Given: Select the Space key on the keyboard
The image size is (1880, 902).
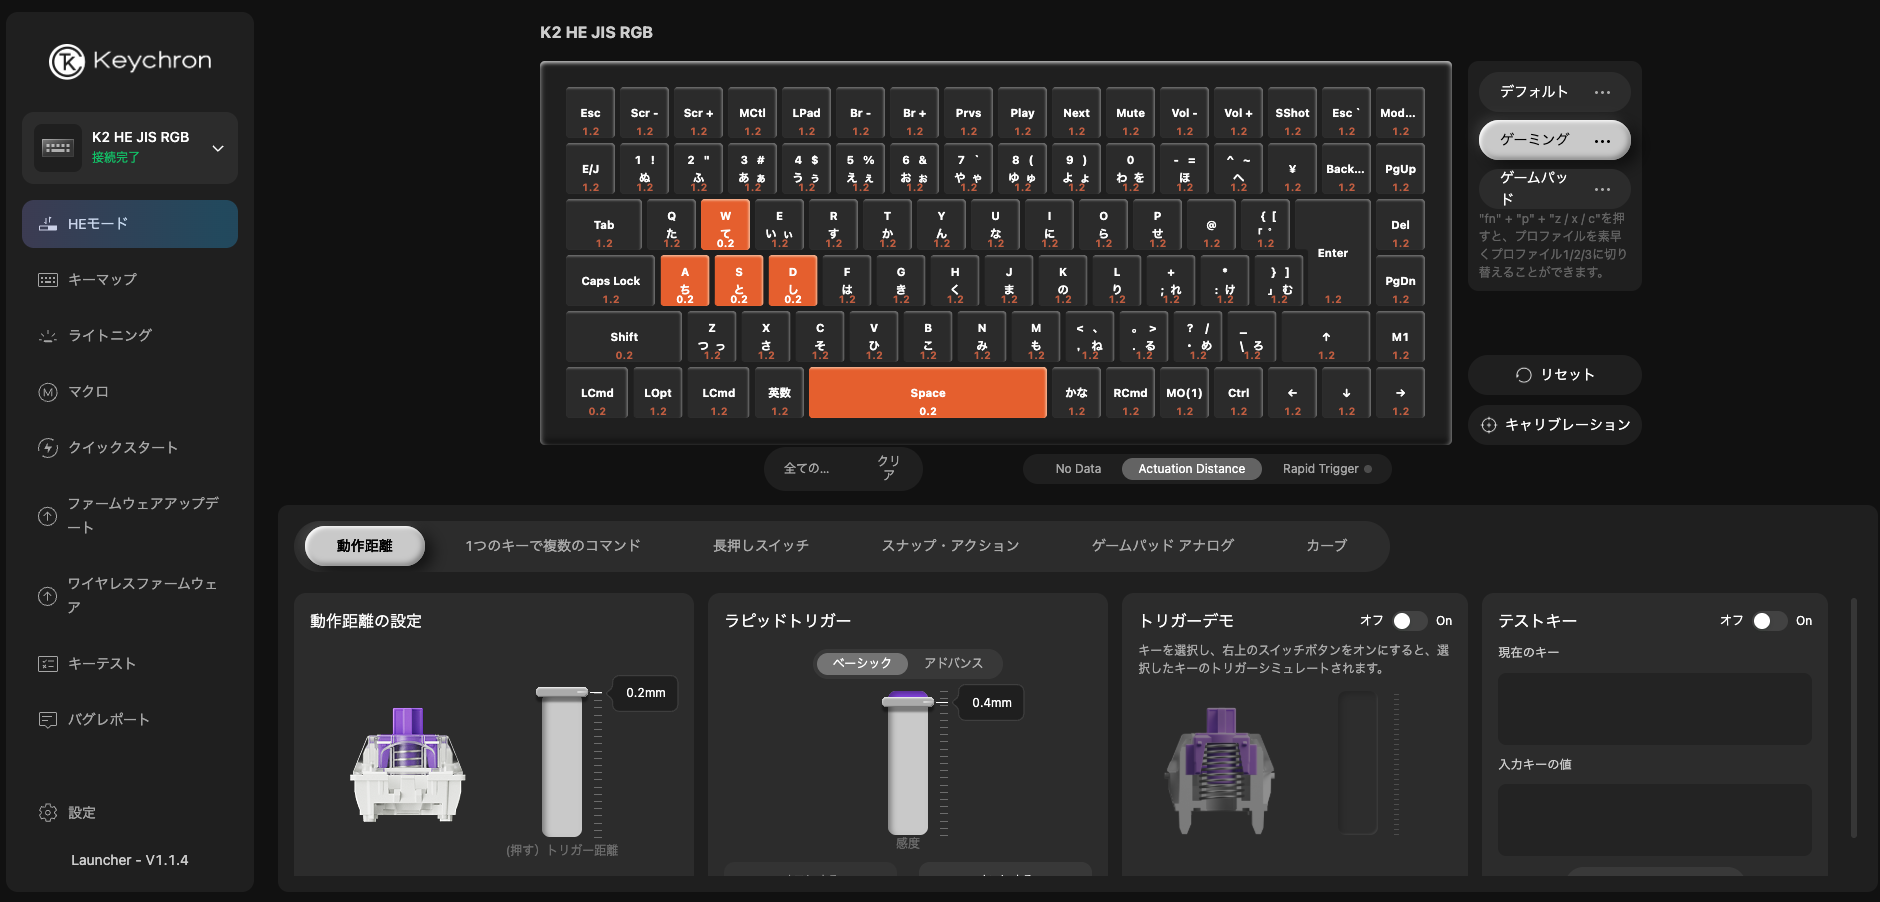Looking at the screenshot, I should point(927,394).
